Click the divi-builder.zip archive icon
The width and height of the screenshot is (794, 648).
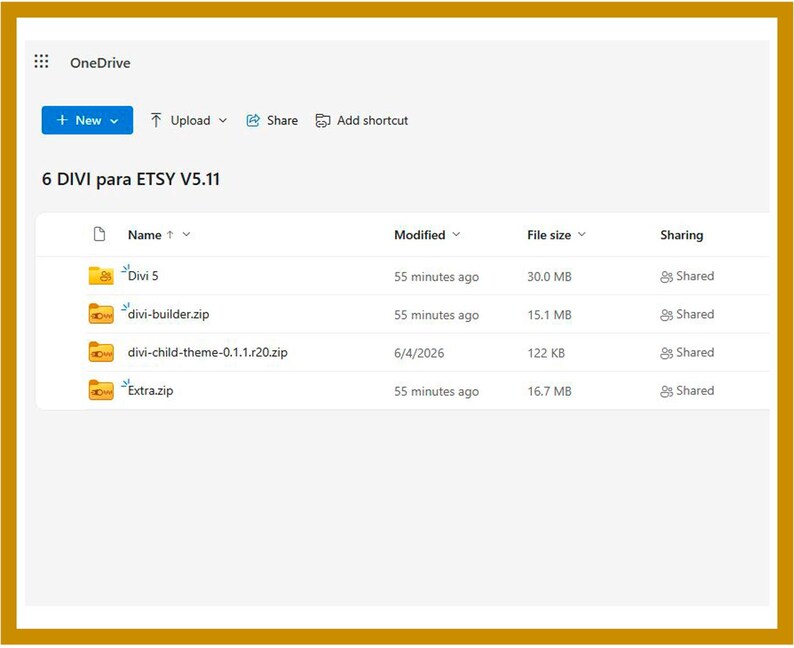click(101, 314)
